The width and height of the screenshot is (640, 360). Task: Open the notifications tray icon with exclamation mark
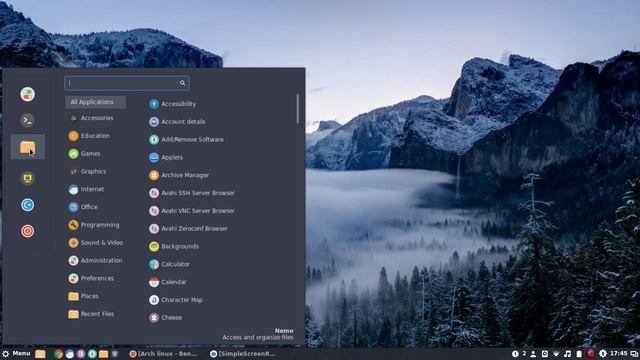(x=515, y=354)
